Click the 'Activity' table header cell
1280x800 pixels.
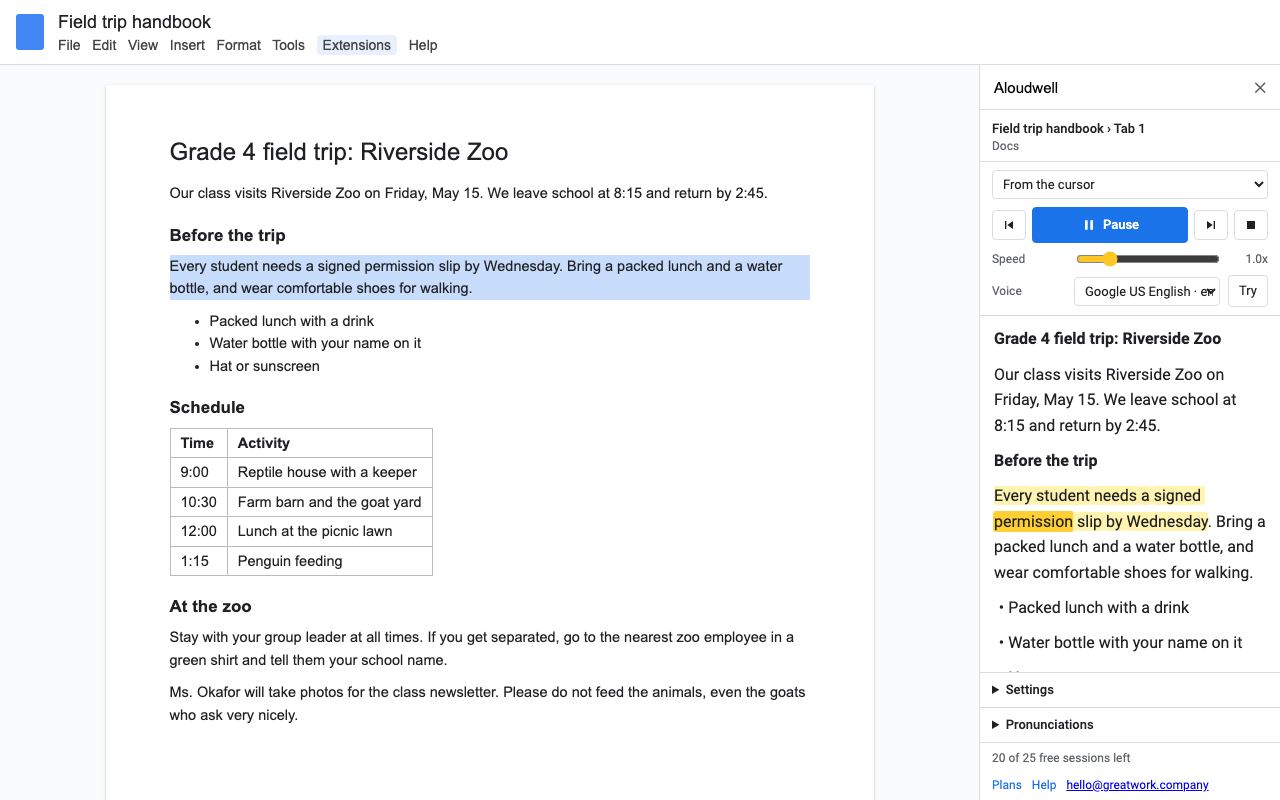click(330, 443)
